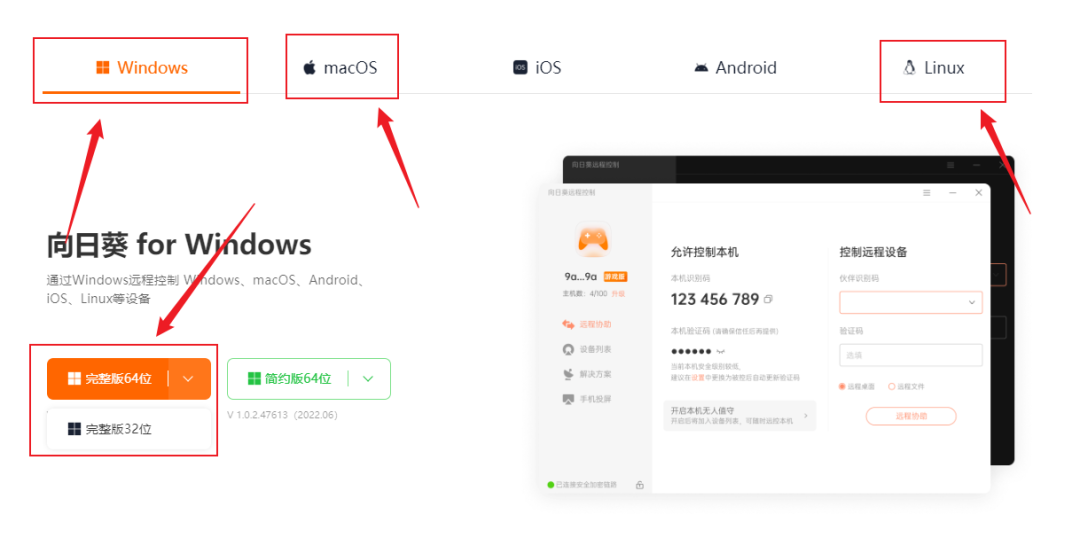1080x538 pixels.
Task: Switch to the iOS platform tab
Action: [x=537, y=68]
